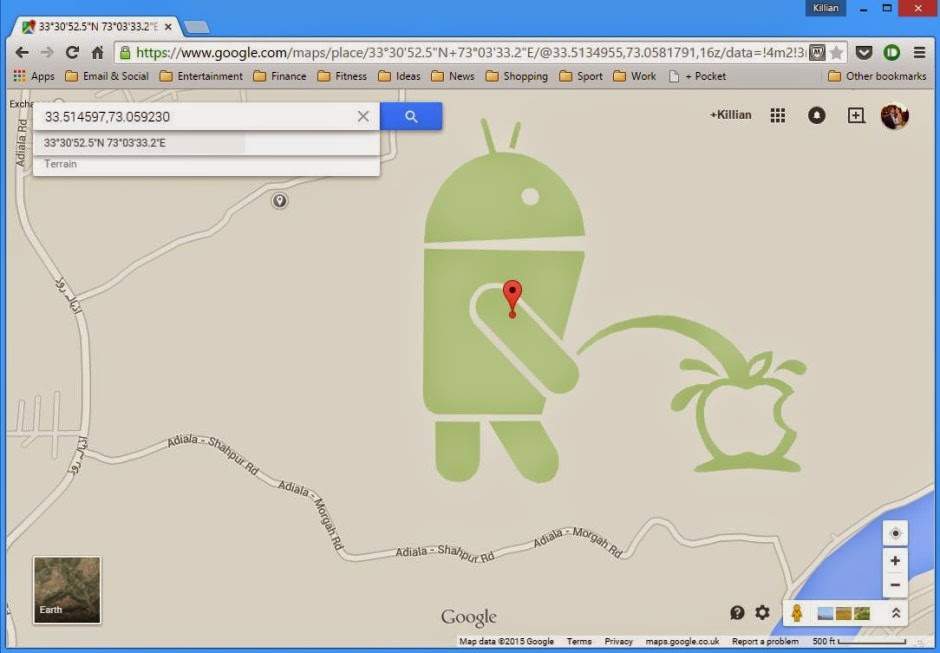940x653 pixels.
Task: Select the 33°30'52.5"N 73°03'33.2"E suggestion
Action: click(206, 143)
